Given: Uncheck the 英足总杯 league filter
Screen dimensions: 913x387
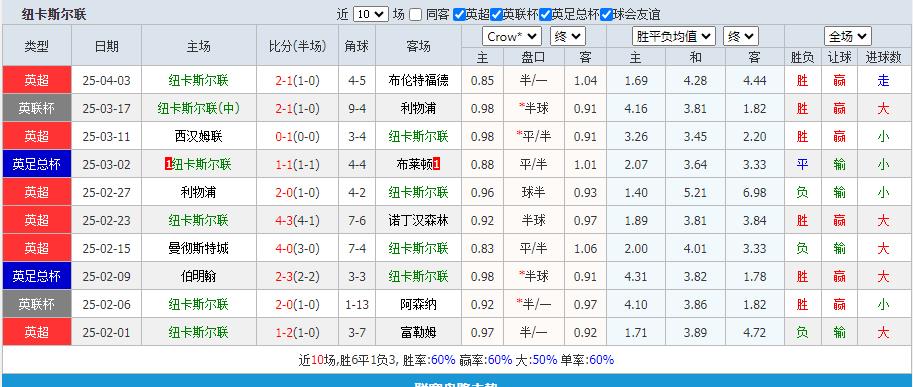Looking at the screenshot, I should pyautogui.click(x=545, y=15).
